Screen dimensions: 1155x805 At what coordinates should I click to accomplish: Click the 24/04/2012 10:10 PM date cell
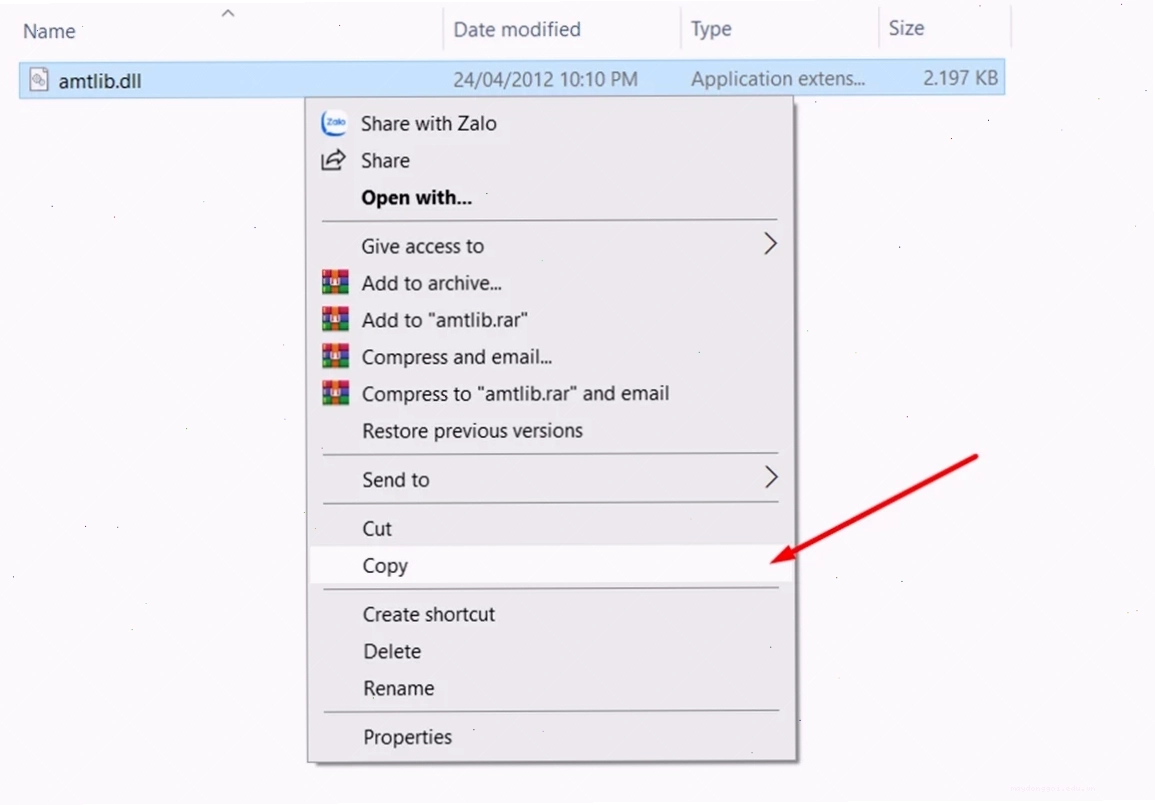click(545, 80)
